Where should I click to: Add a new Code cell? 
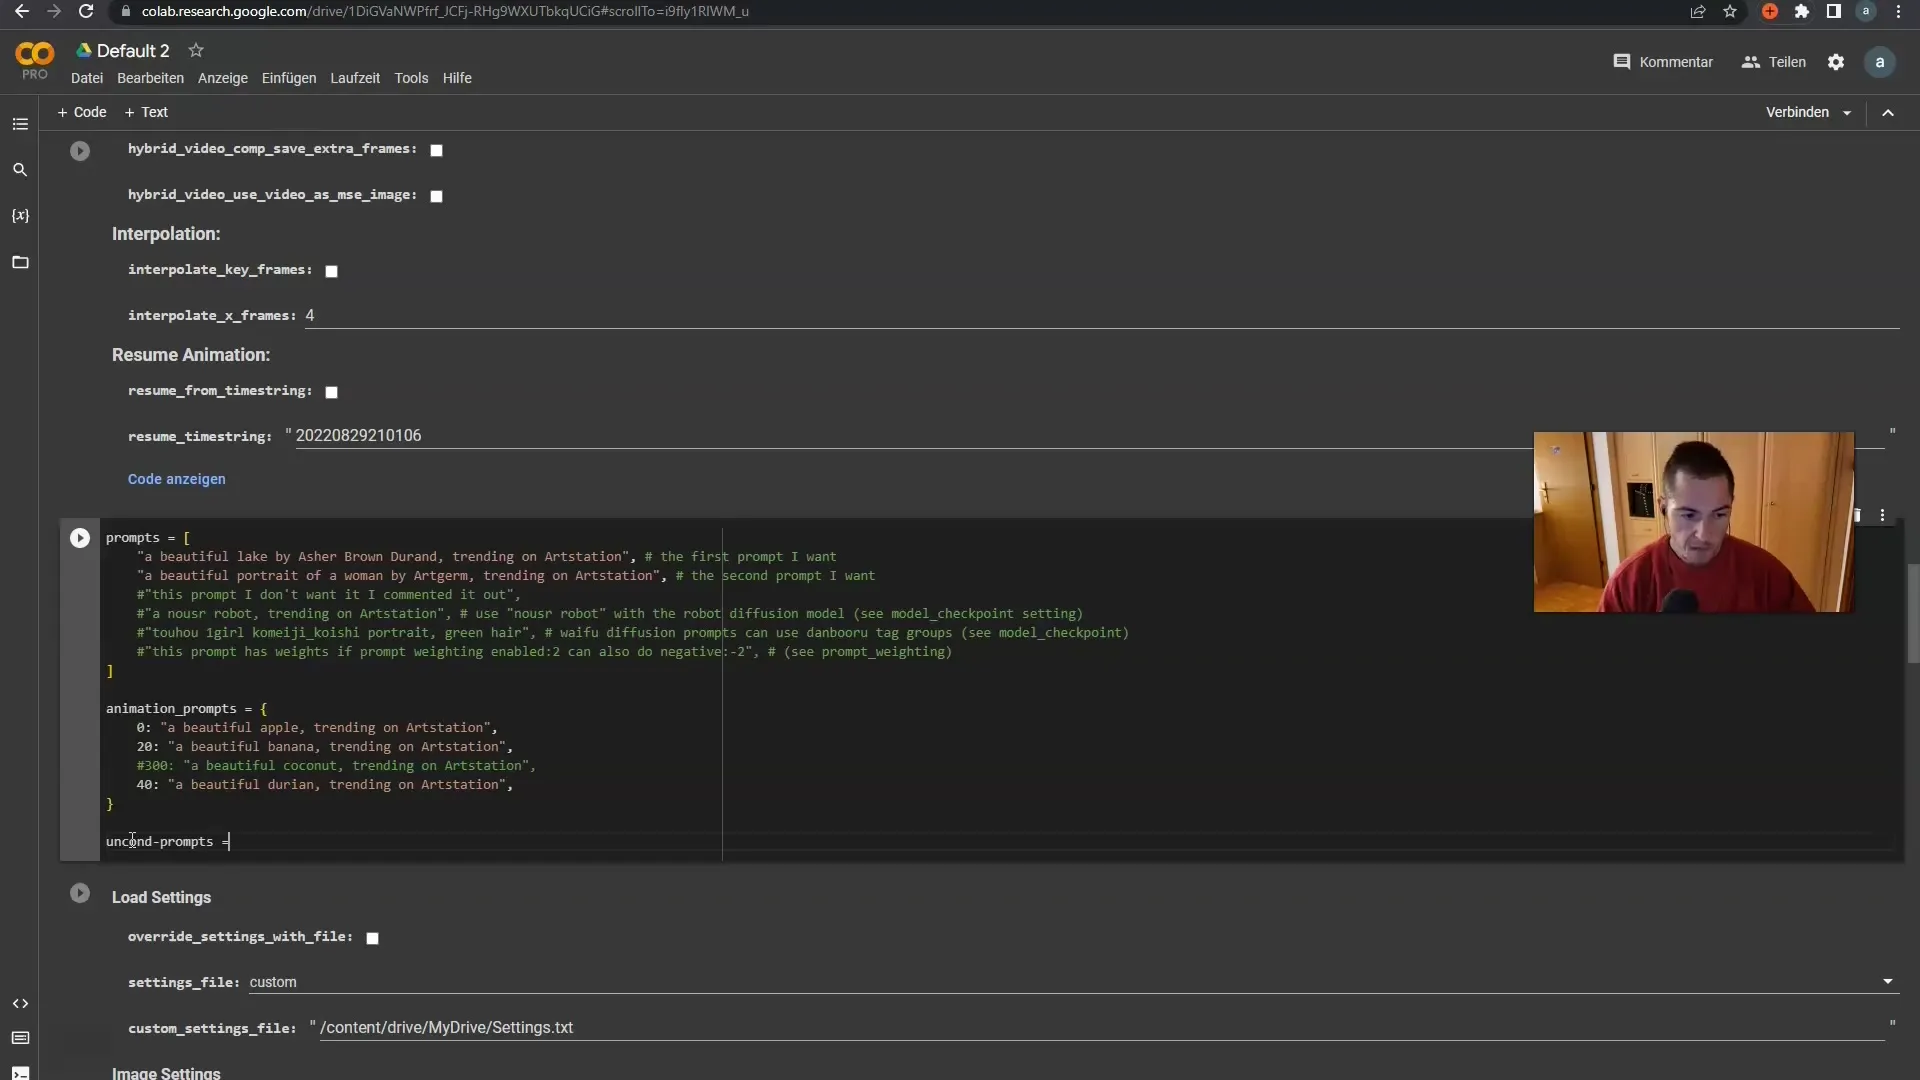point(82,112)
